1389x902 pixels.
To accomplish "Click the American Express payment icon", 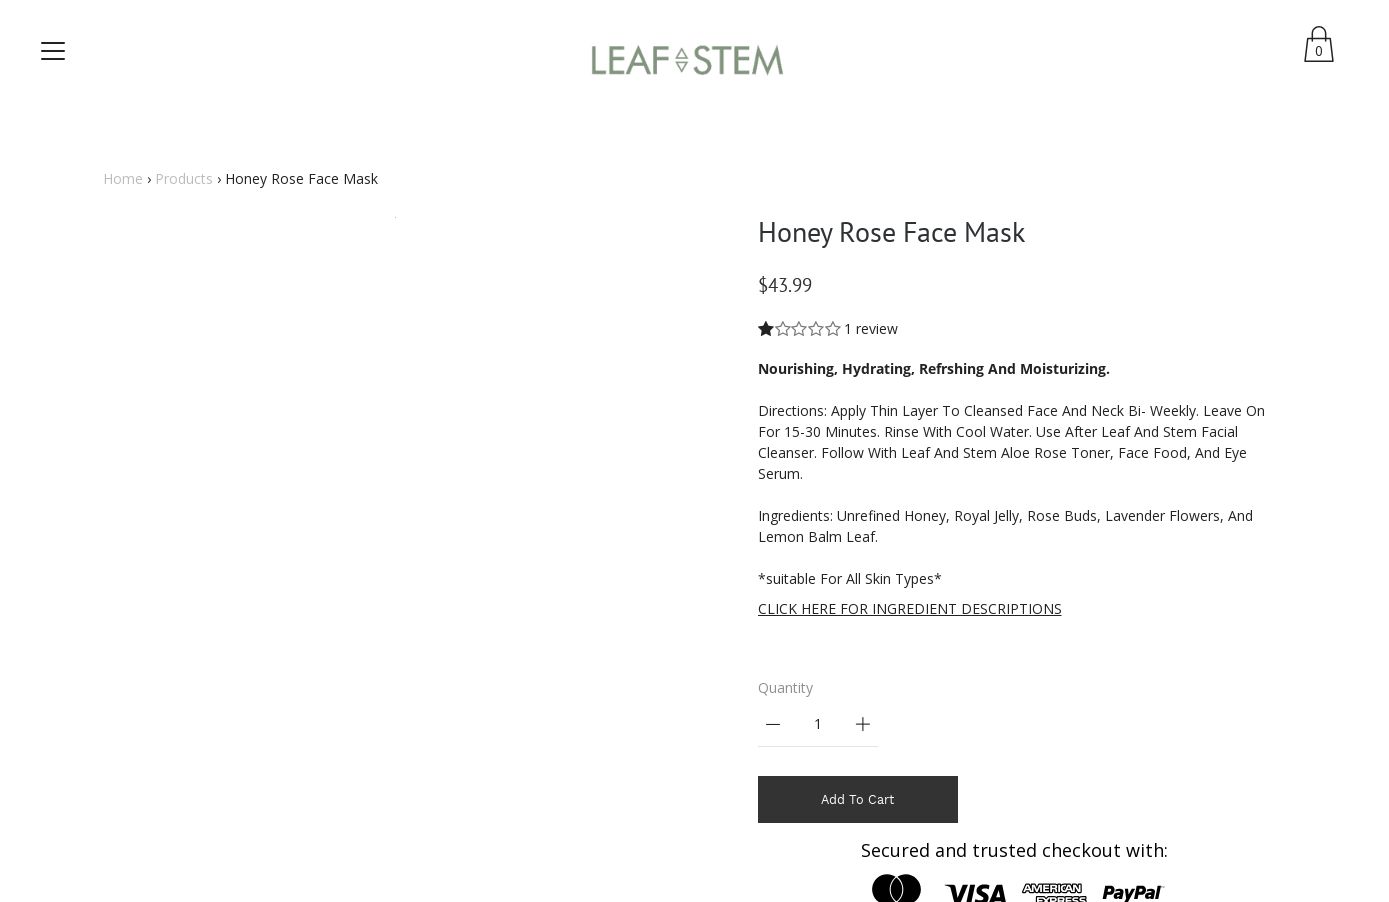I will point(1054,892).
